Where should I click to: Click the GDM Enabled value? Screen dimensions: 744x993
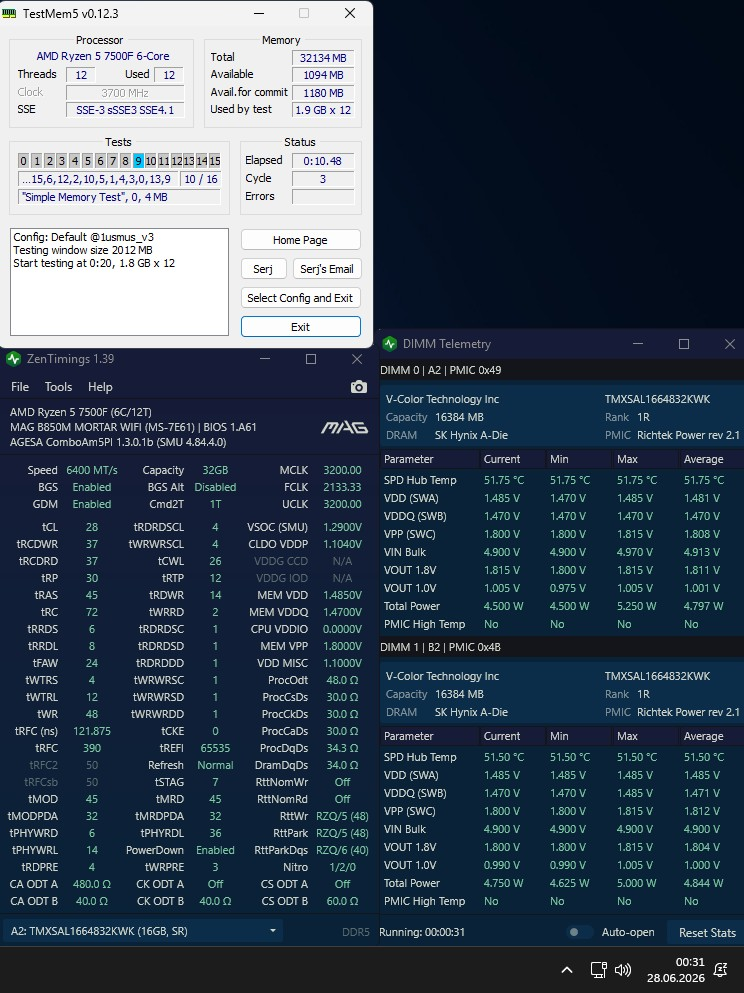[x=92, y=505]
